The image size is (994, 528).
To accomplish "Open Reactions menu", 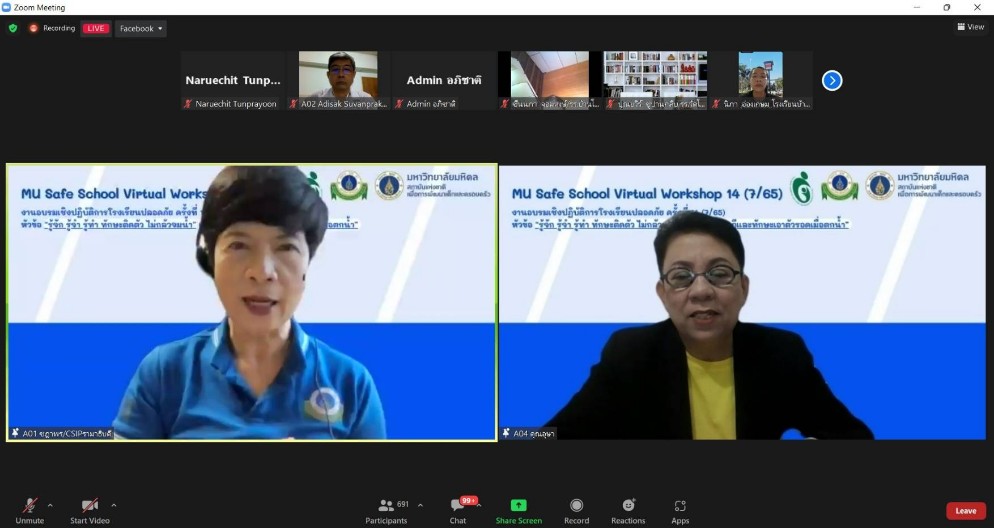I will pyautogui.click(x=628, y=511).
